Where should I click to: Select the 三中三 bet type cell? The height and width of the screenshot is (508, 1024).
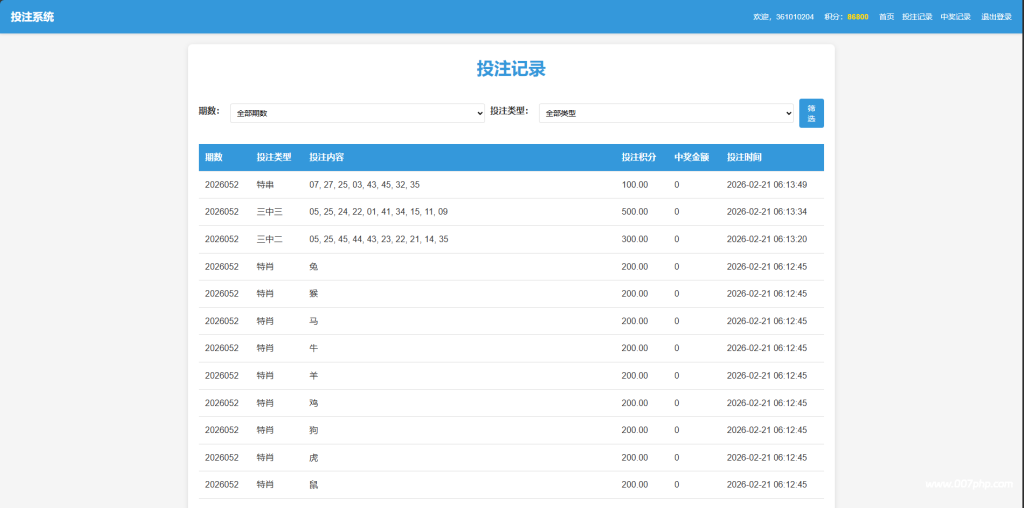pos(270,212)
